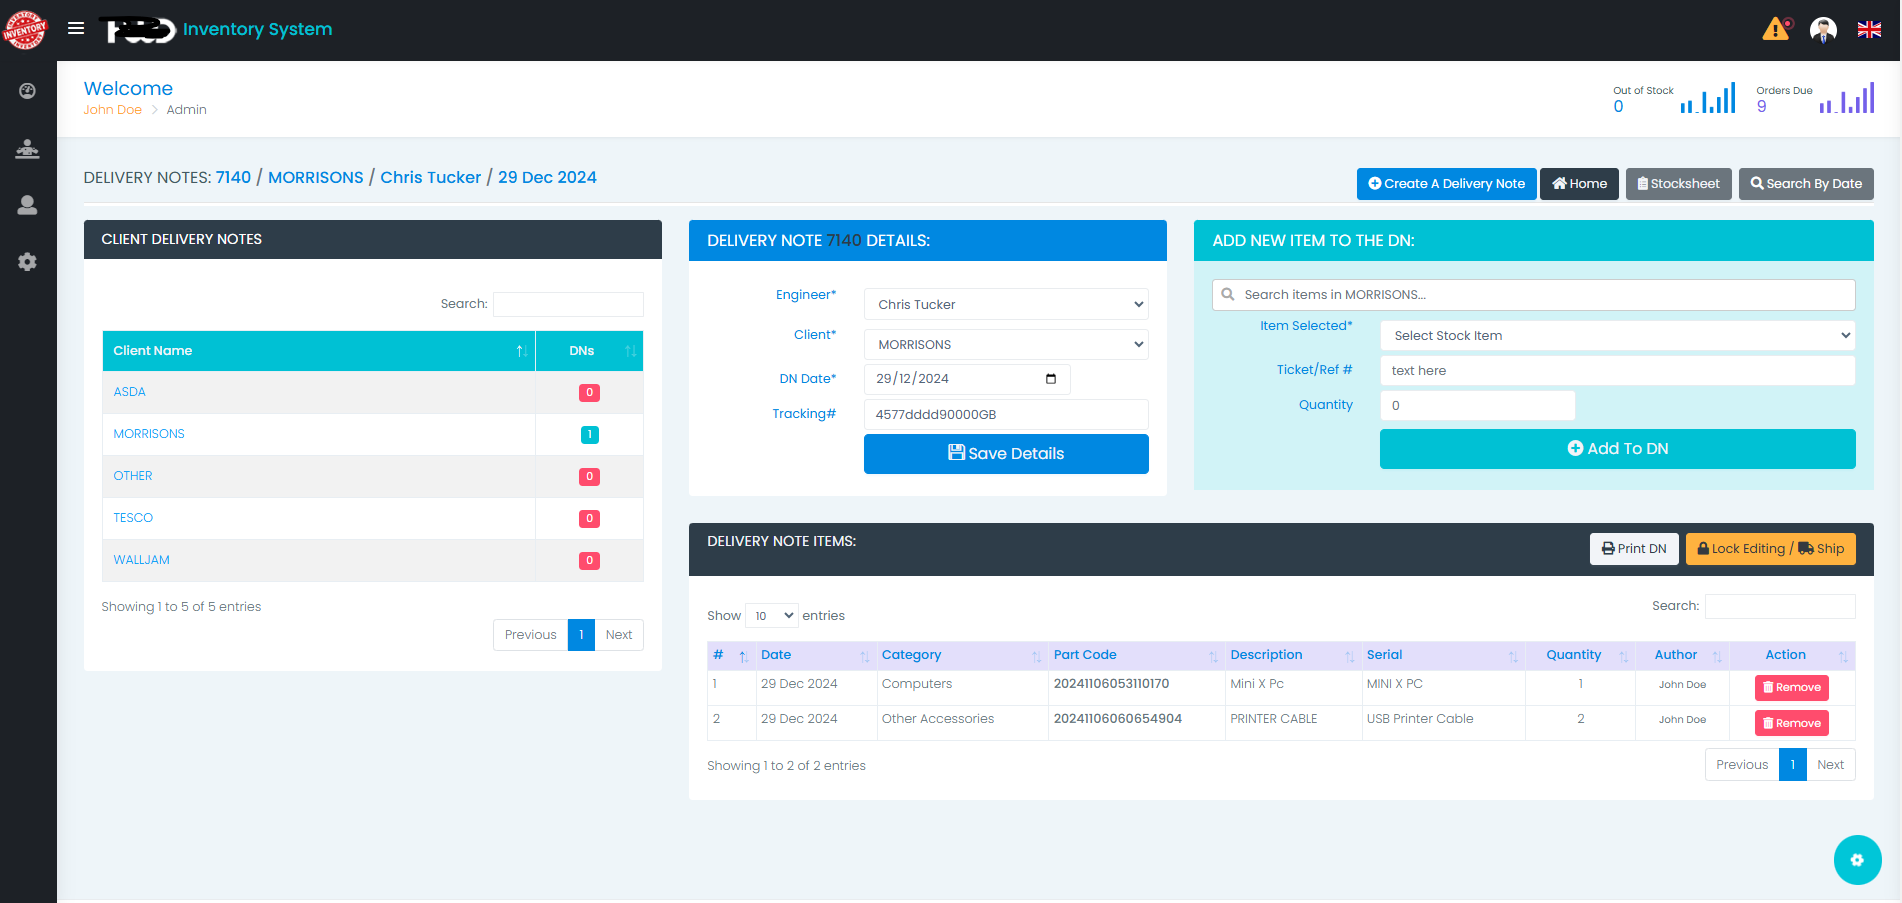Click the floating settings button at bottom right

[x=1857, y=860]
